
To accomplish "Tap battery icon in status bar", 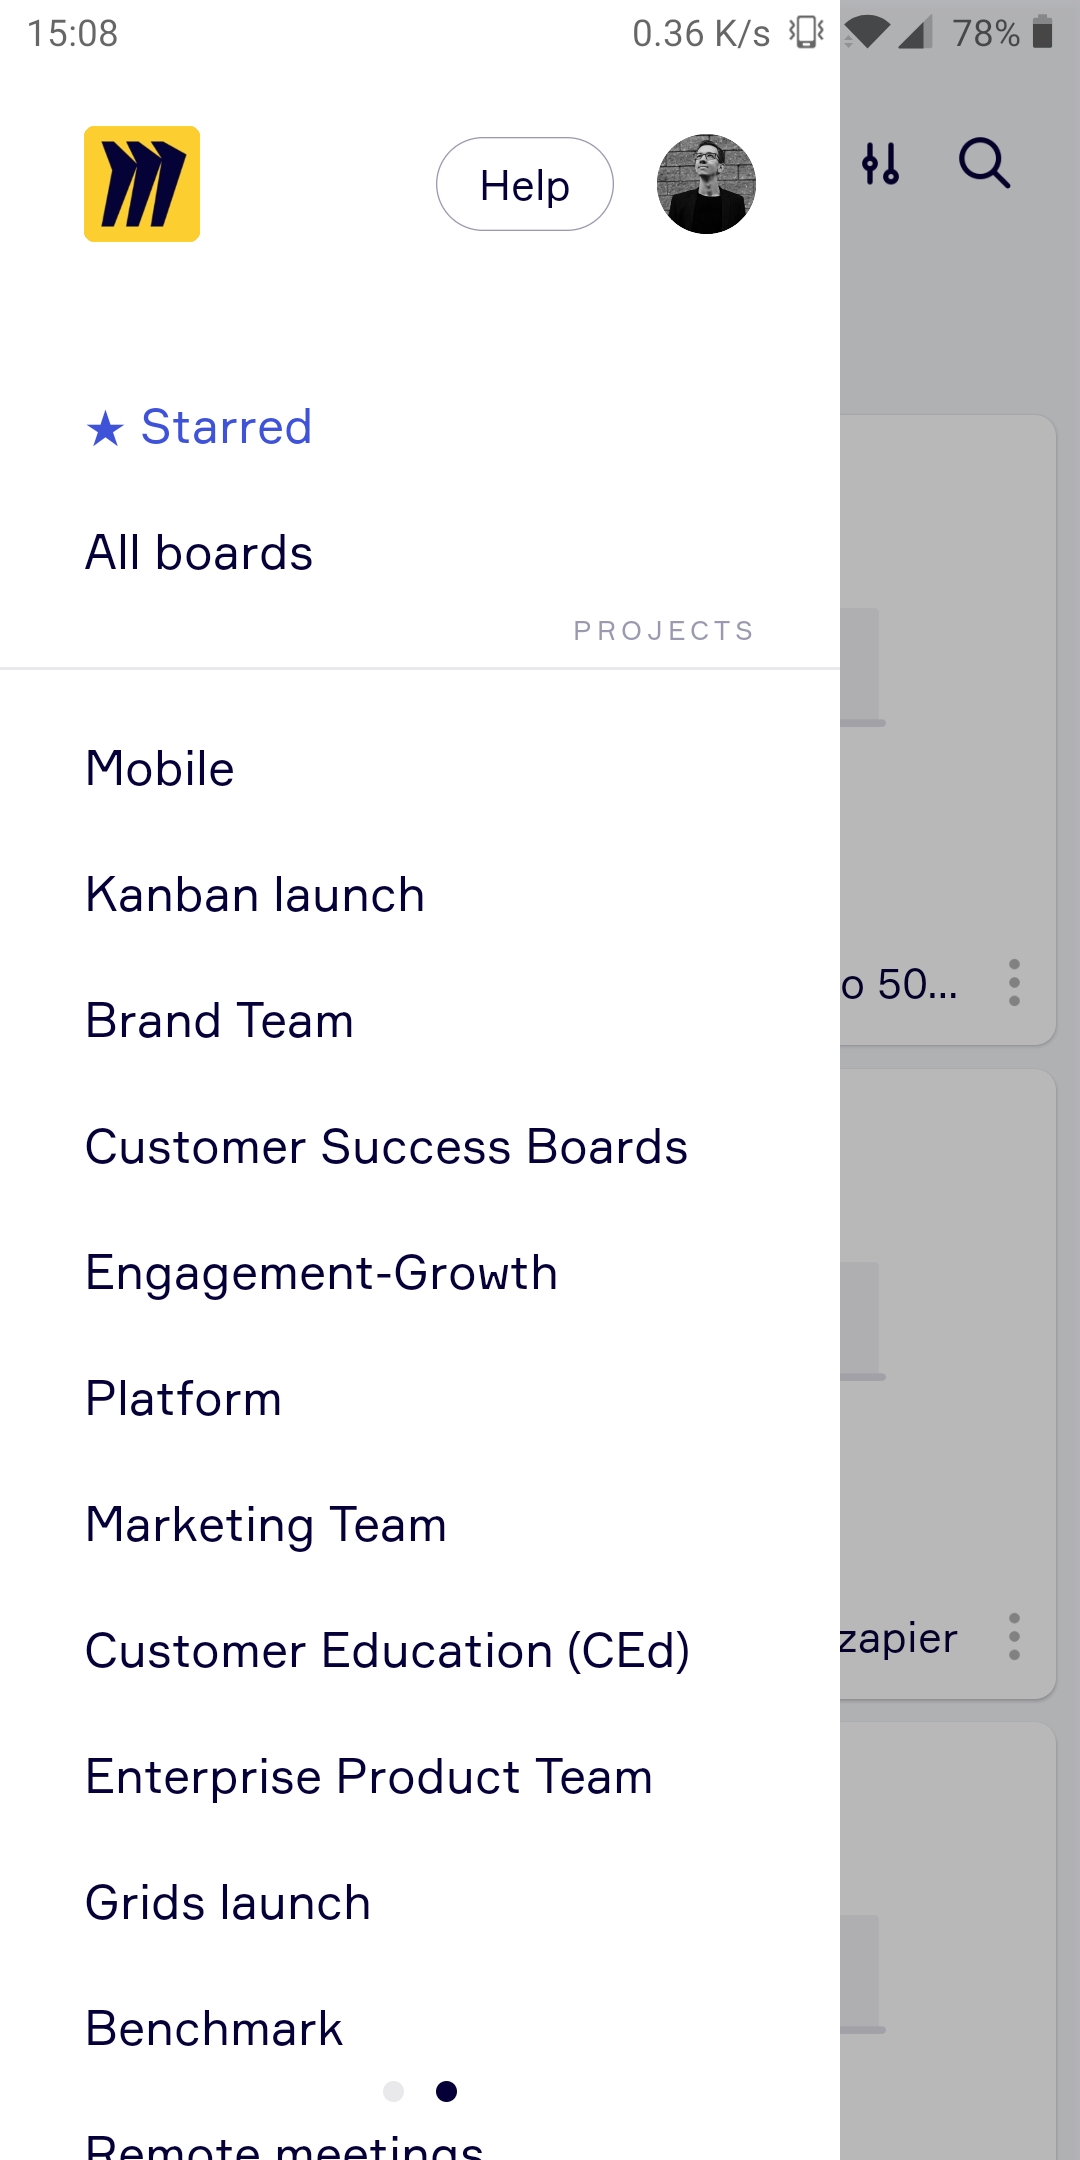I will click(x=1043, y=33).
